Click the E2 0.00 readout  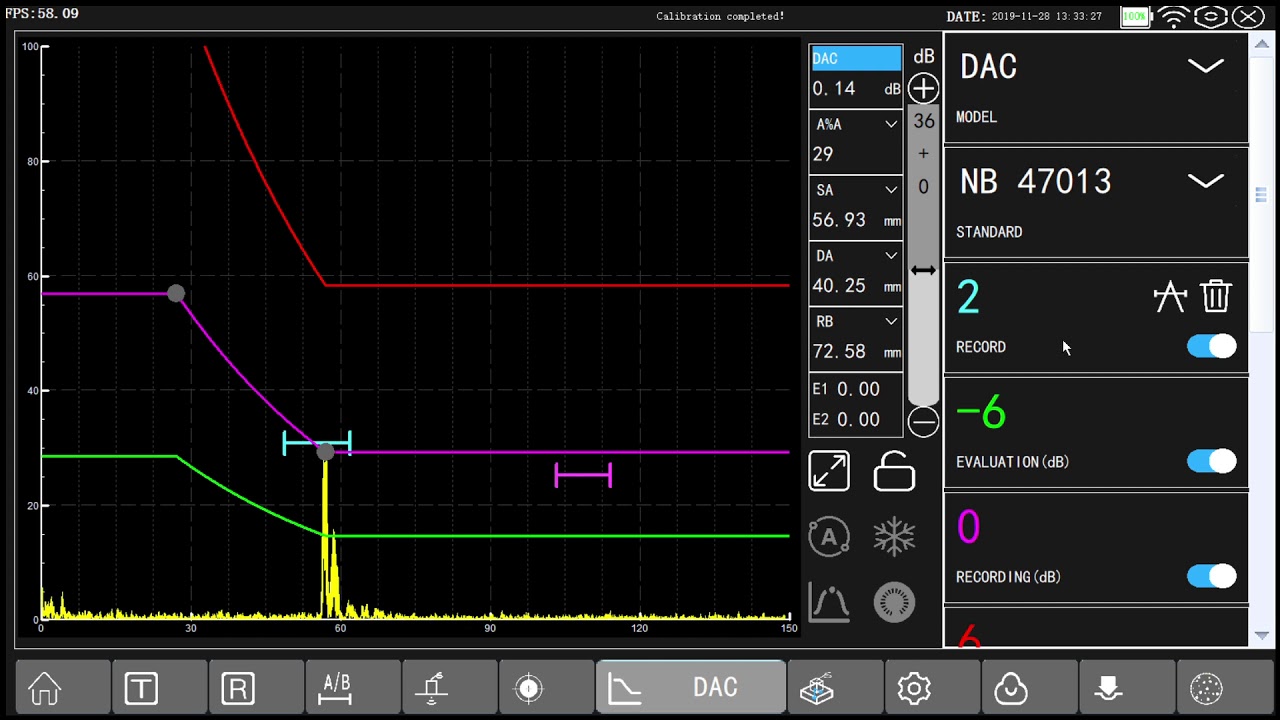846,419
